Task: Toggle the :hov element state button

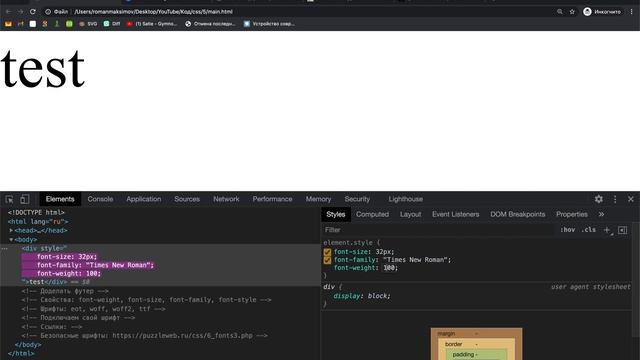Action: coord(567,230)
